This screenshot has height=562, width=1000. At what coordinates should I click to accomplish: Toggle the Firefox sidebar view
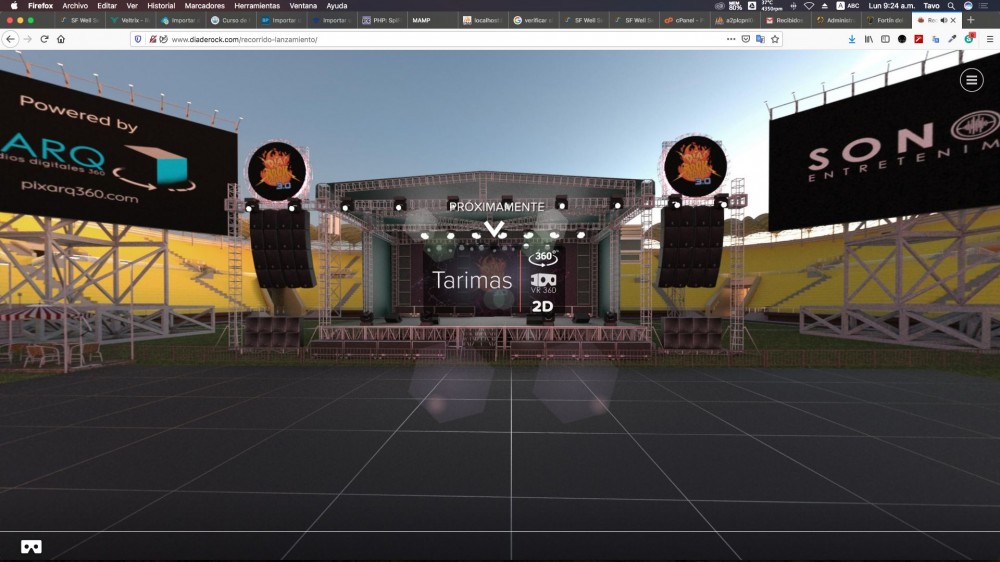tap(885, 39)
